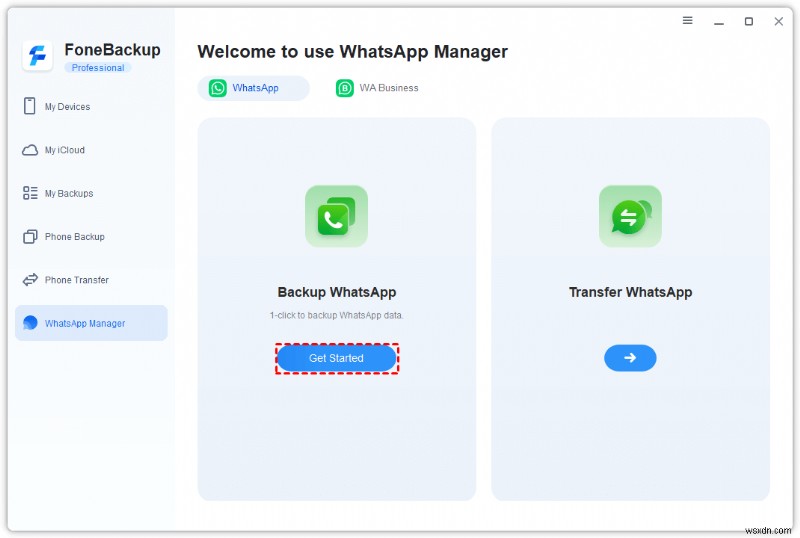Minimize the FoneBackup window
The image size is (800, 538).
click(x=719, y=22)
